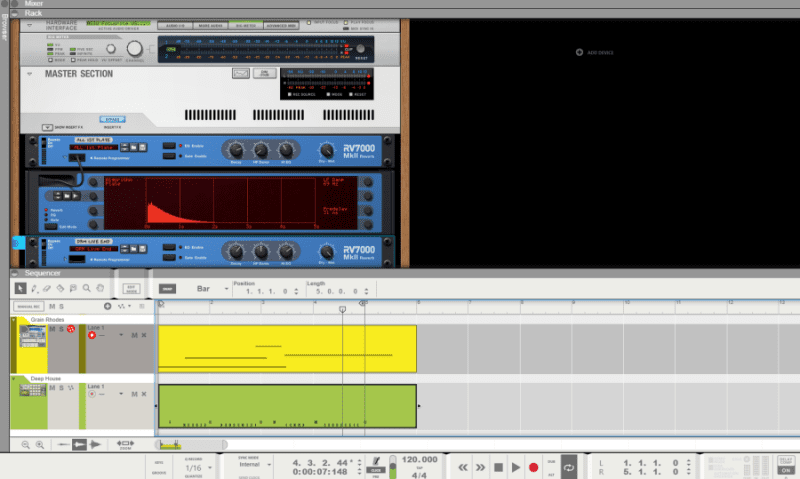Click the 120.000 tempo field
The image size is (800, 479).
419,460
